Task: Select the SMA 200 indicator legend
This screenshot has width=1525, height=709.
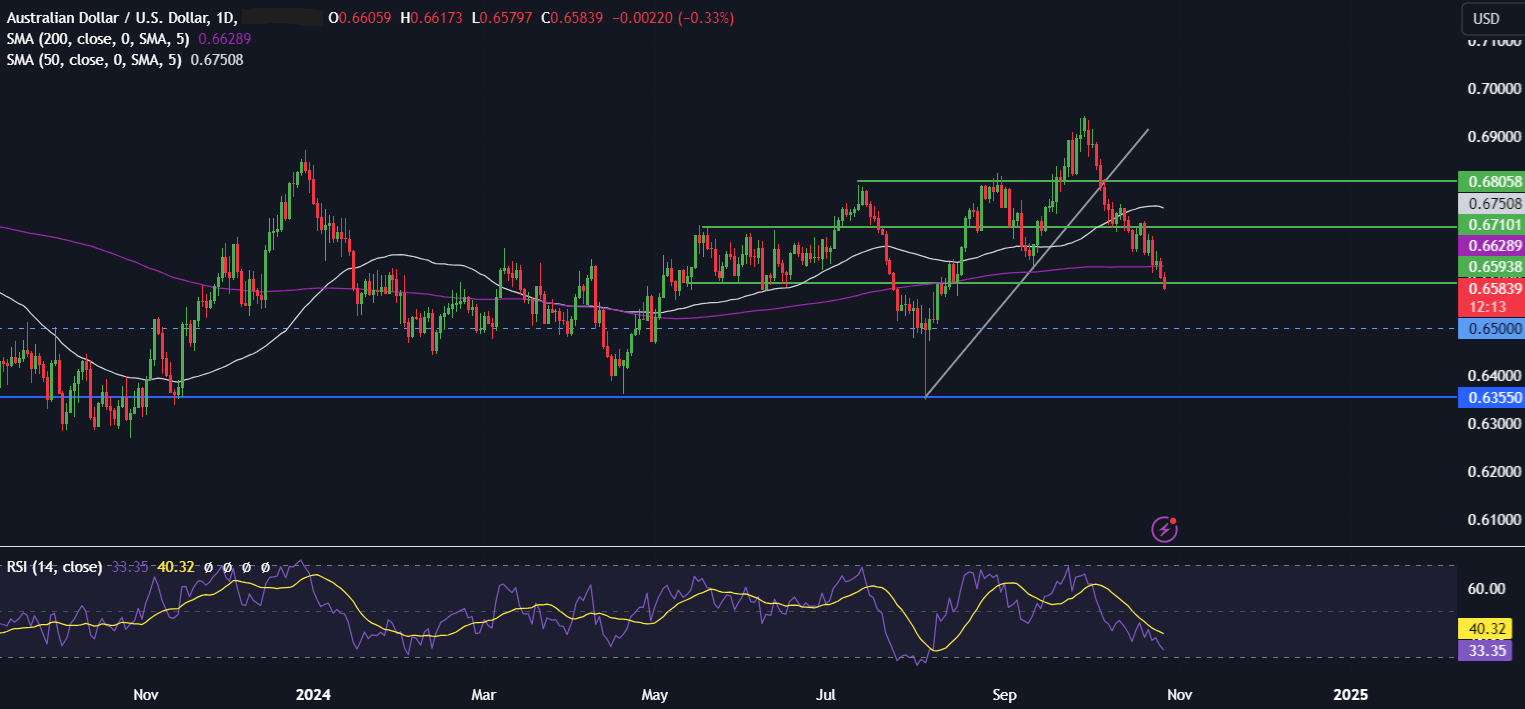Action: [x=99, y=39]
